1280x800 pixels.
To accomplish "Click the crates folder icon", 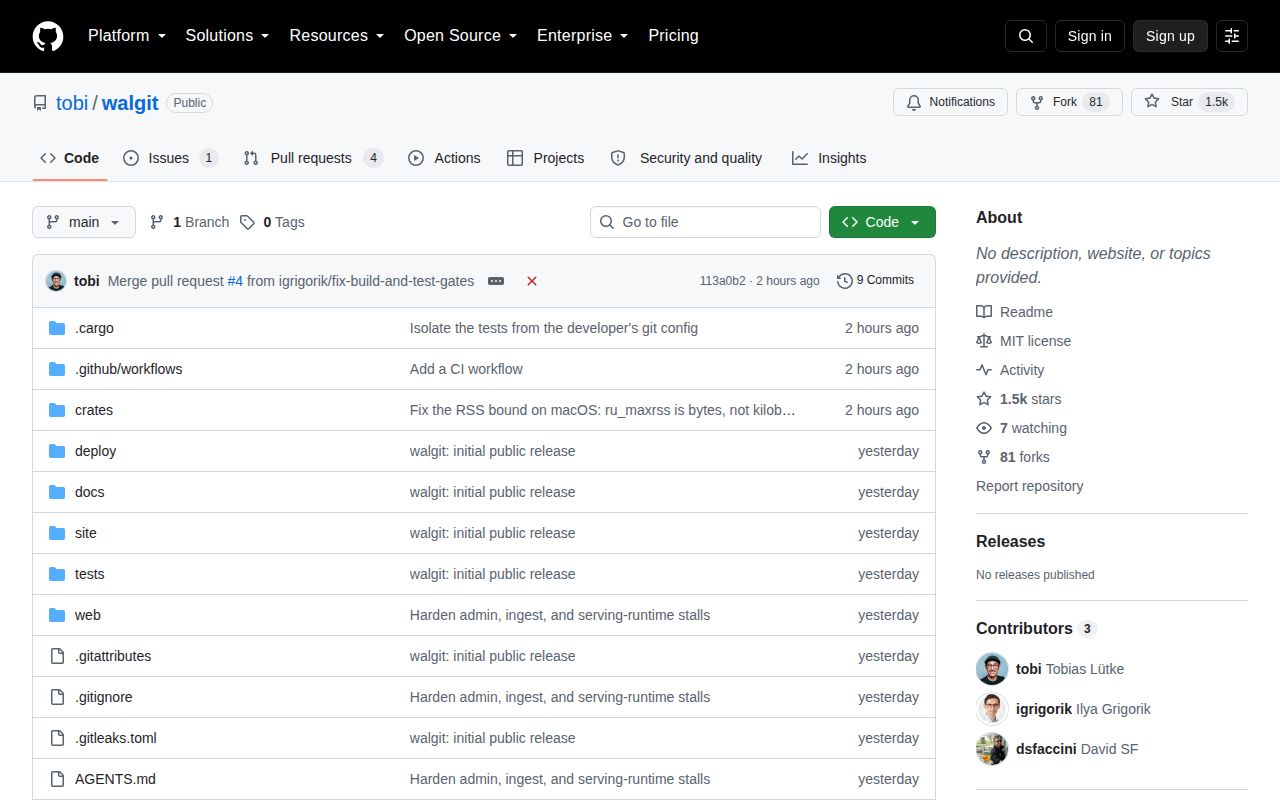I will point(57,410).
